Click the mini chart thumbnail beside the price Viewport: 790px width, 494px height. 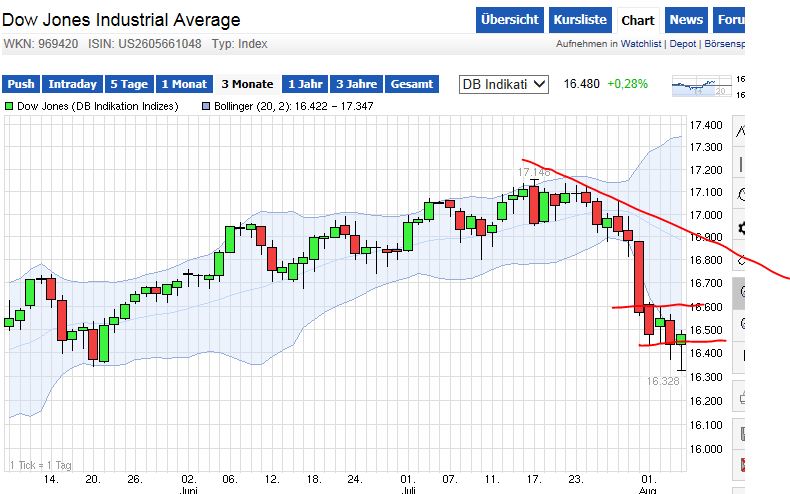(x=703, y=86)
